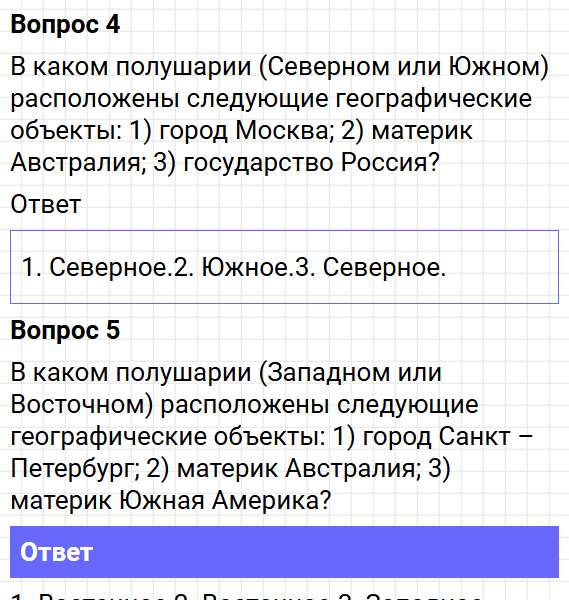This screenshot has width=569, height=600.
Task: Click the Вопрос 5 question paragraph text
Action: pos(272,436)
